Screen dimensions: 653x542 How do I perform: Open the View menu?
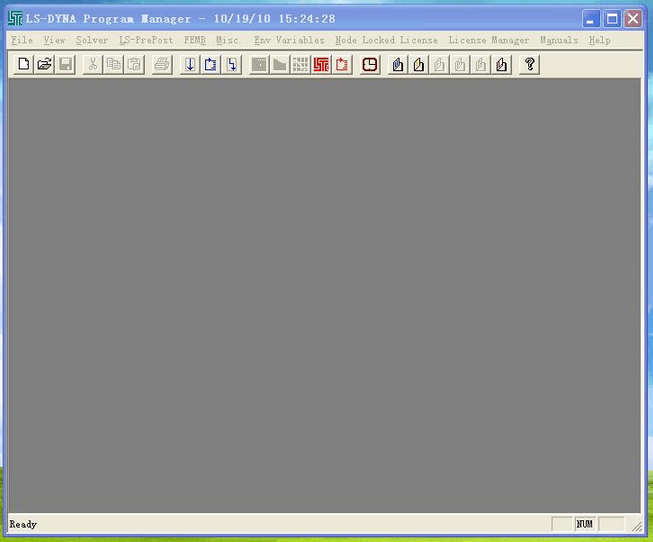coord(54,40)
